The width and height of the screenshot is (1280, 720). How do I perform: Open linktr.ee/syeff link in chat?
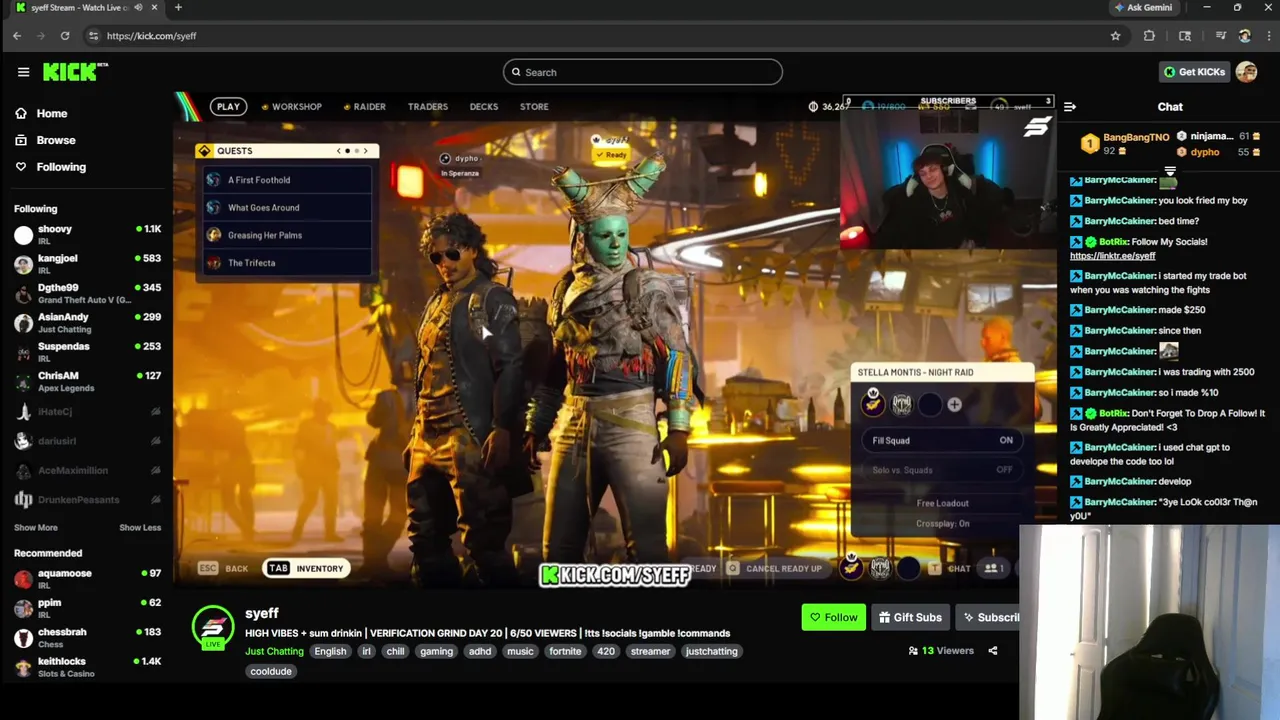[x=1112, y=256]
